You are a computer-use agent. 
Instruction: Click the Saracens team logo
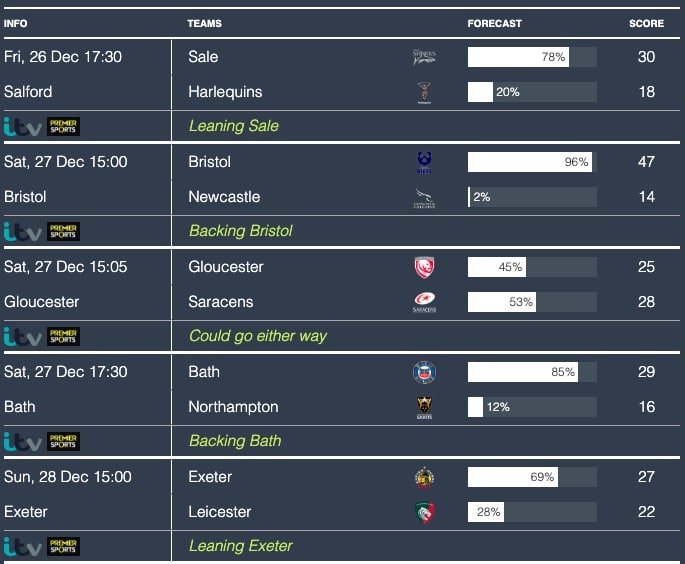point(424,302)
